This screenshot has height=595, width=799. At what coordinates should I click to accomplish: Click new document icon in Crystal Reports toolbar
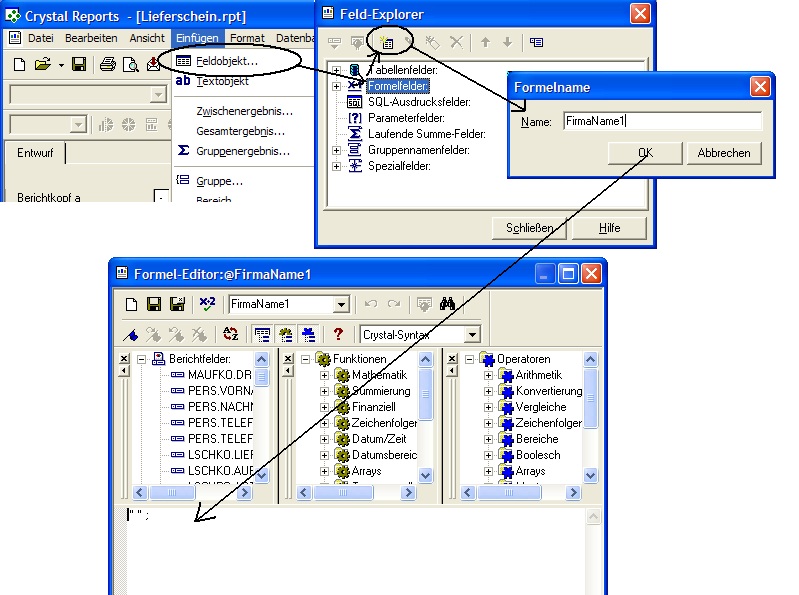tap(19, 65)
